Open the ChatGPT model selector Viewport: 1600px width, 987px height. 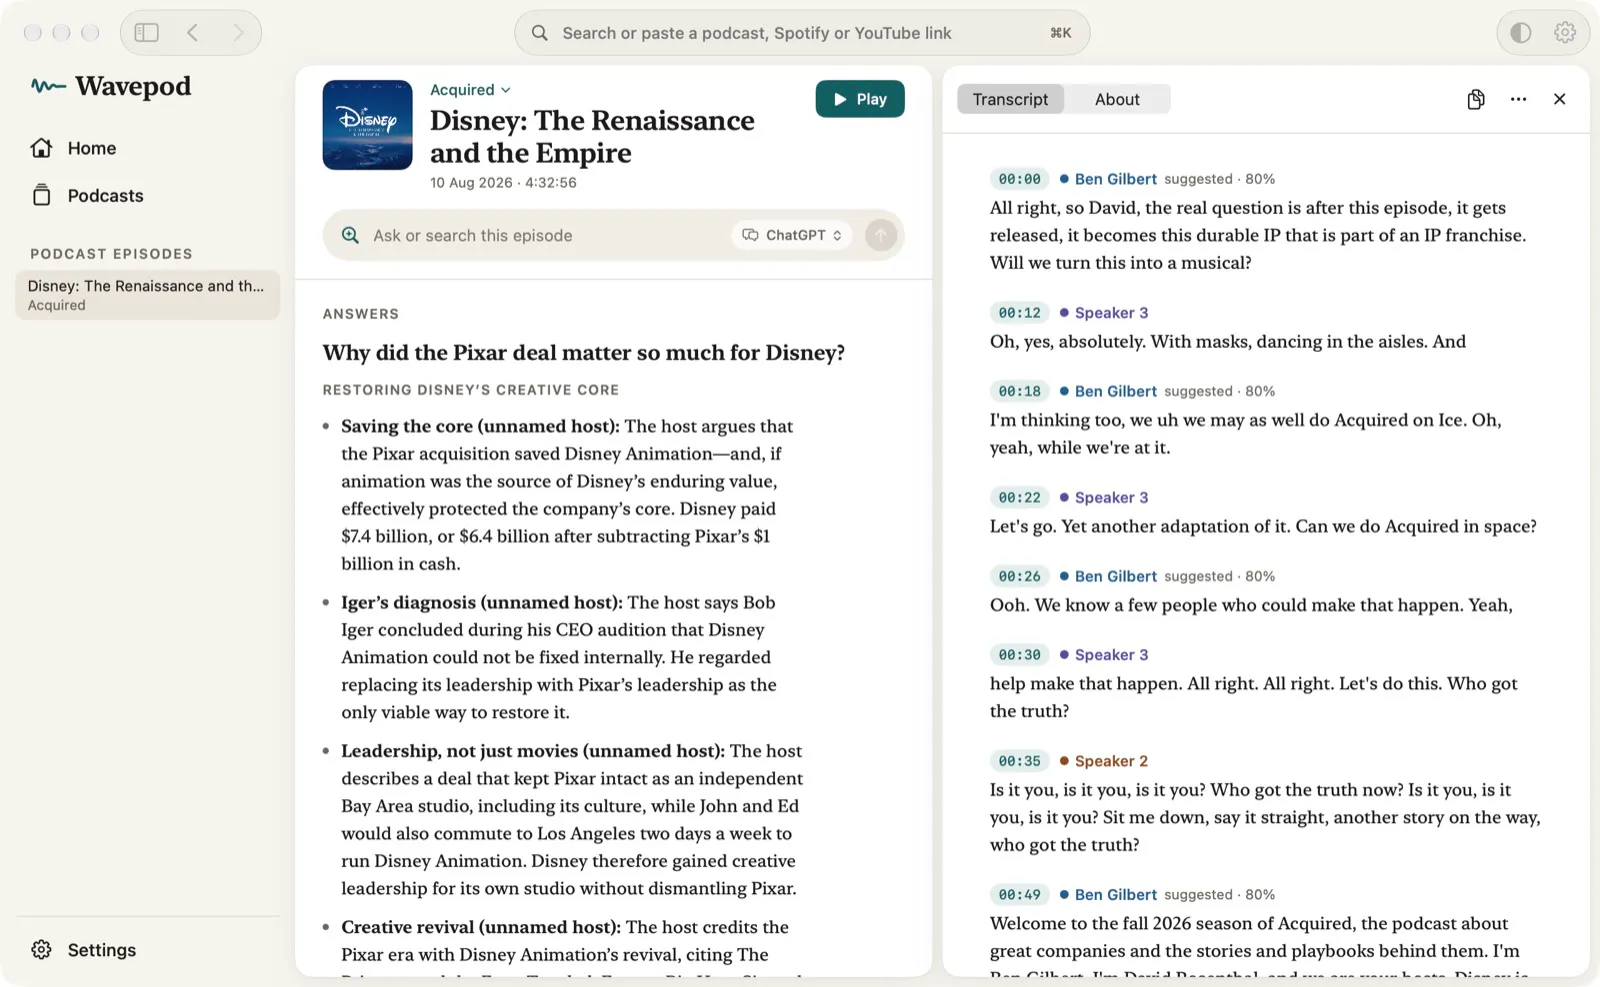[792, 235]
